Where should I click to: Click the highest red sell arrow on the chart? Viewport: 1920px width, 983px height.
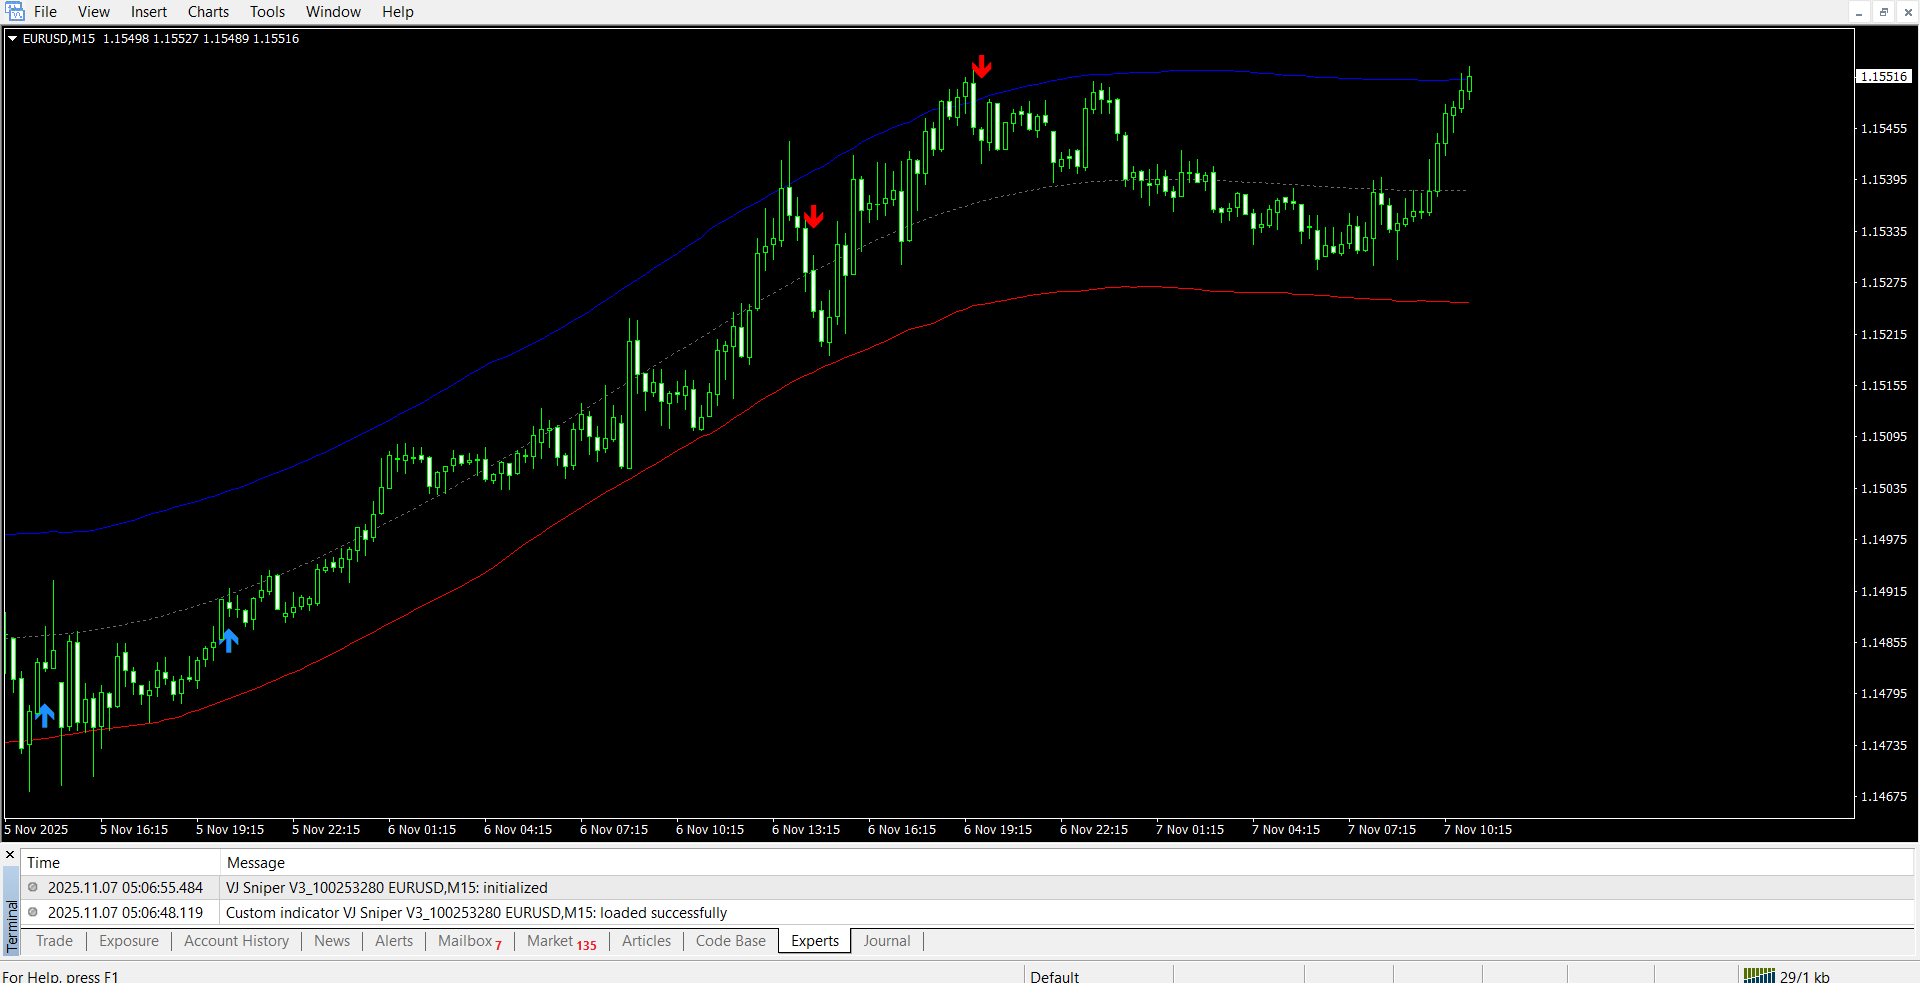coord(982,67)
